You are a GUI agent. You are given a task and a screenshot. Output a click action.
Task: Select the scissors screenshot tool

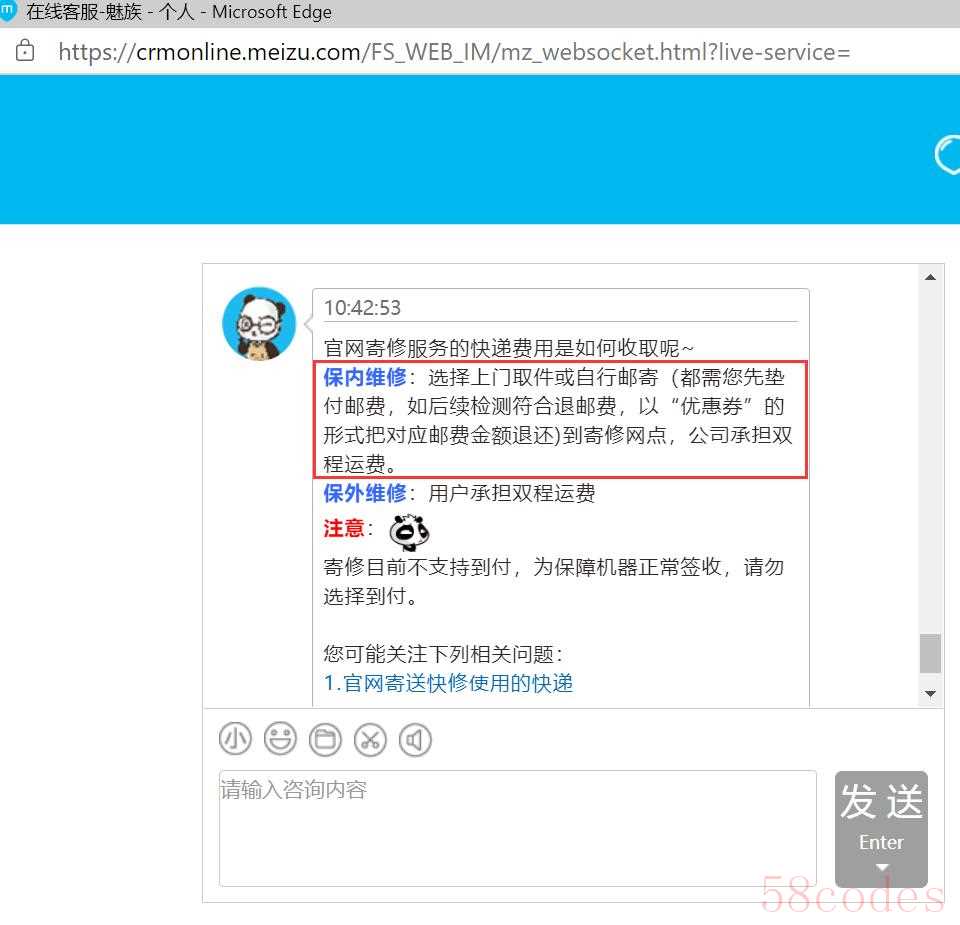click(x=370, y=739)
